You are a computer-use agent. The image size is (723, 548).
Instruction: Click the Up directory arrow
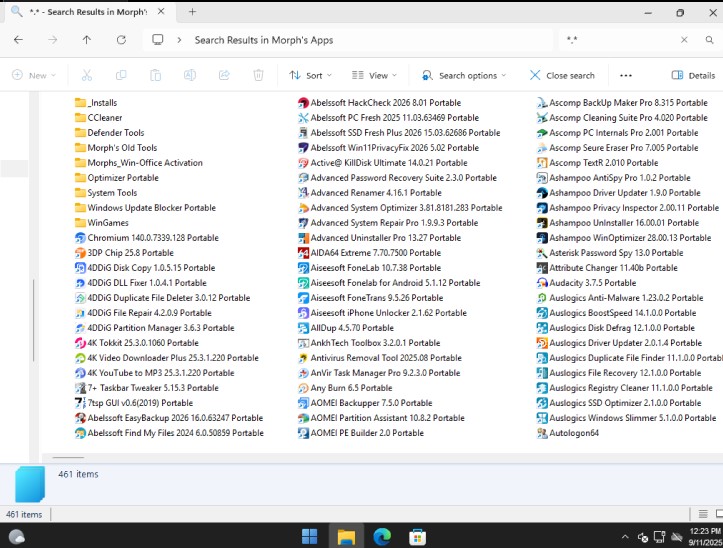pos(87,40)
